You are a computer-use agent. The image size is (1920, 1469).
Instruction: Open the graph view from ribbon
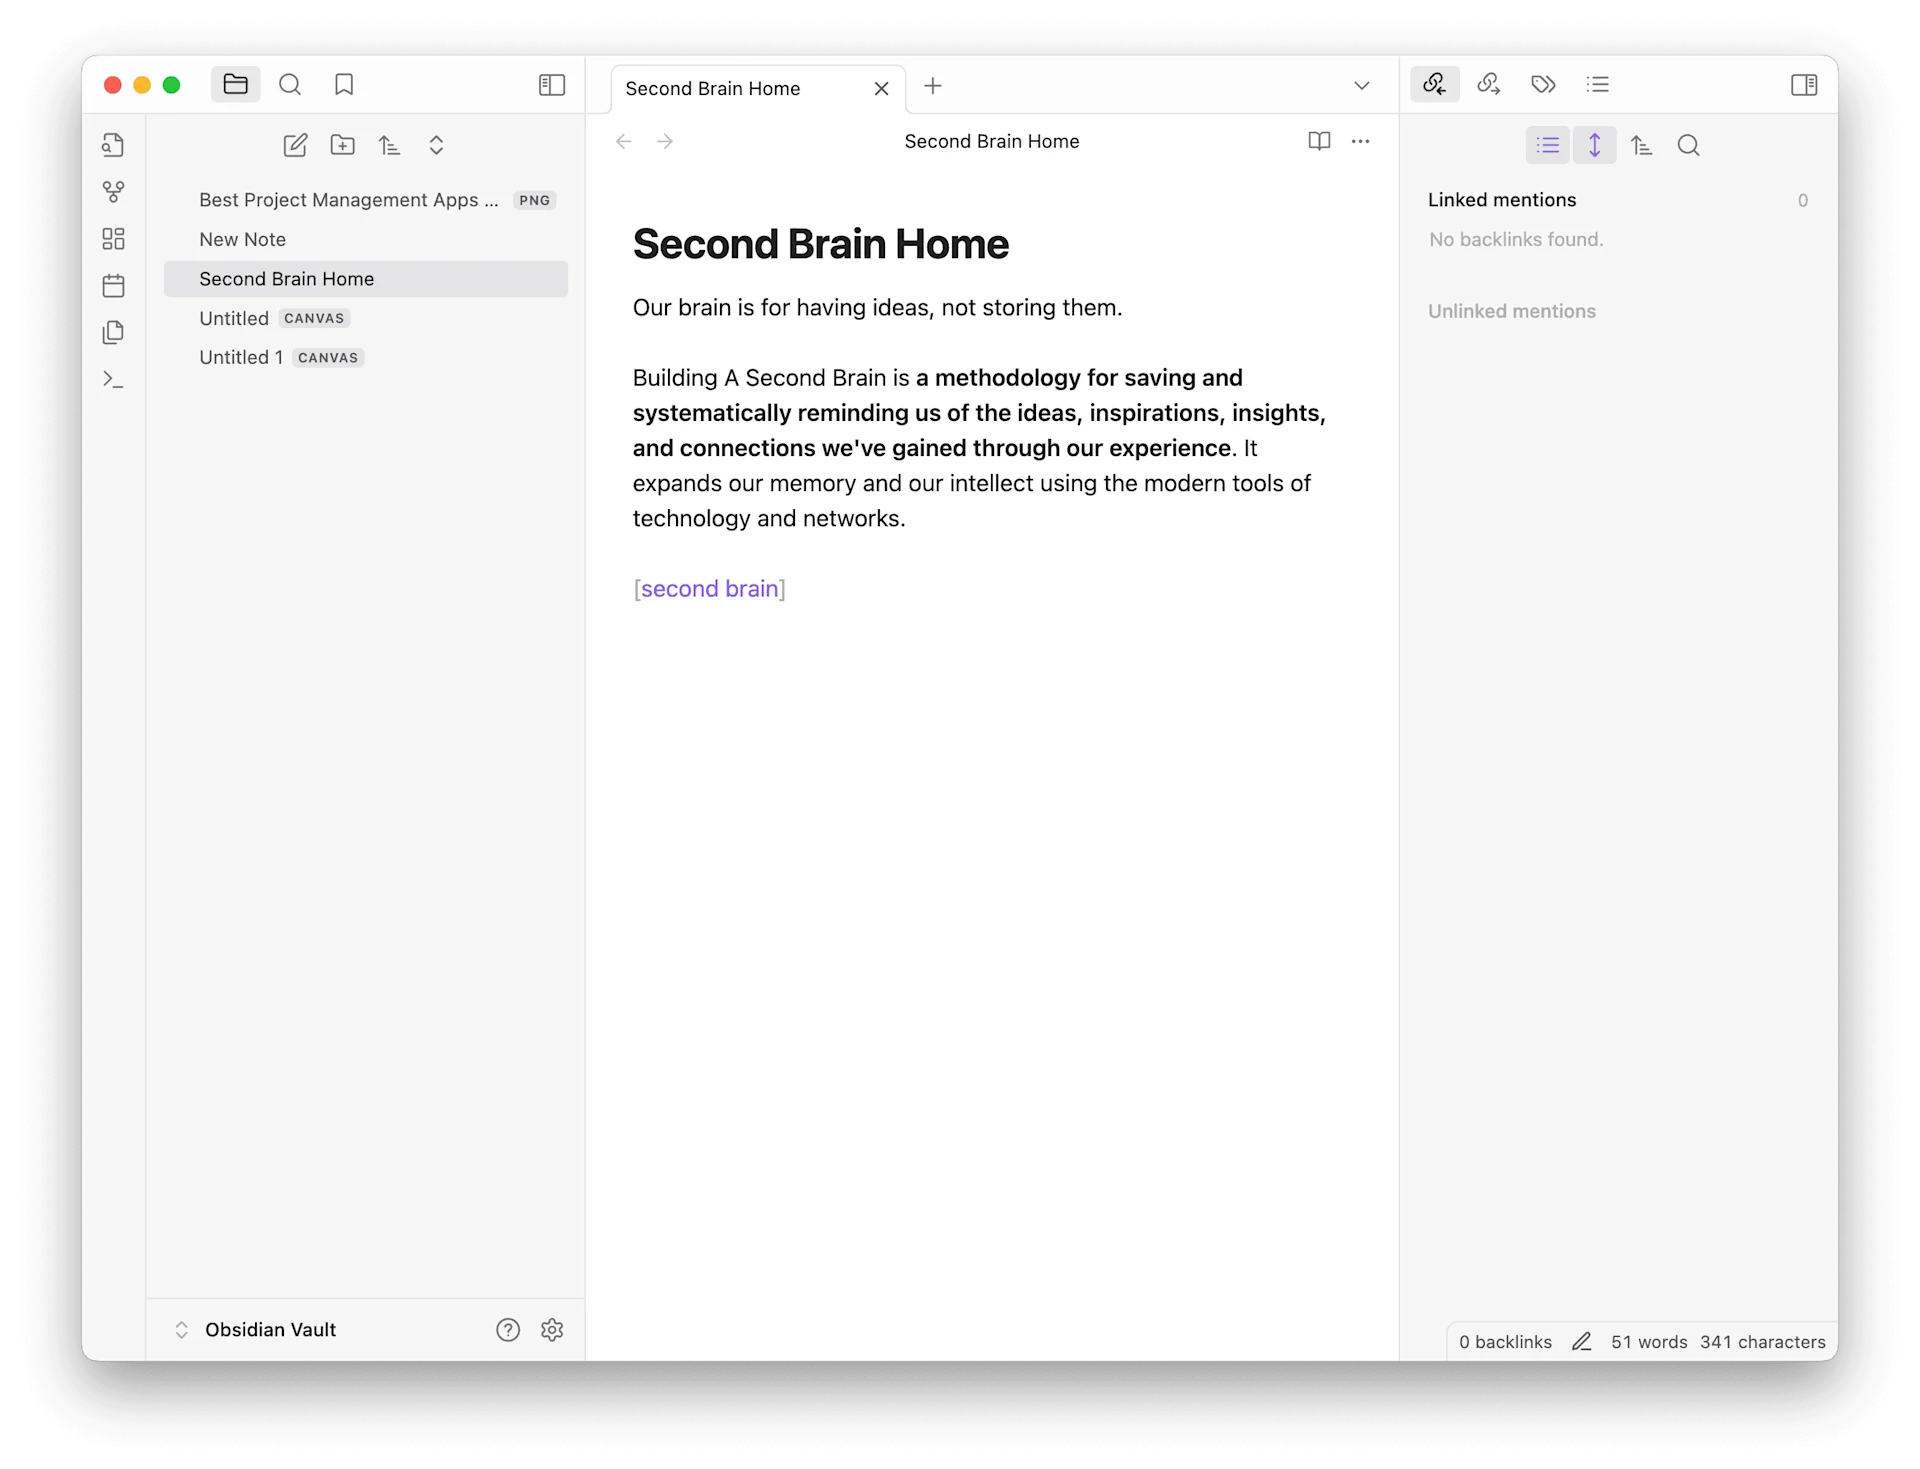(x=114, y=191)
